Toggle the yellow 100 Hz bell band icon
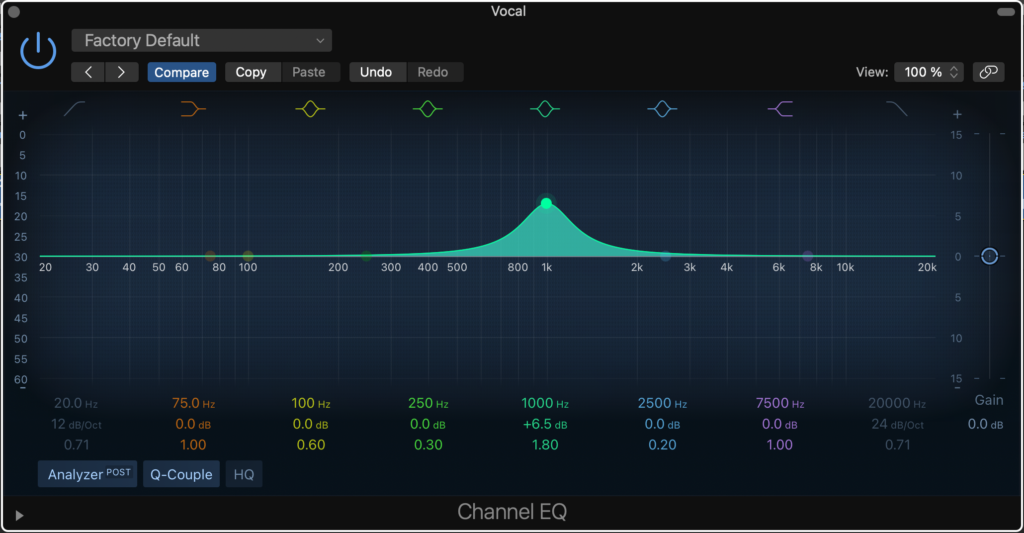Viewport: 1024px width, 533px height. [x=310, y=108]
